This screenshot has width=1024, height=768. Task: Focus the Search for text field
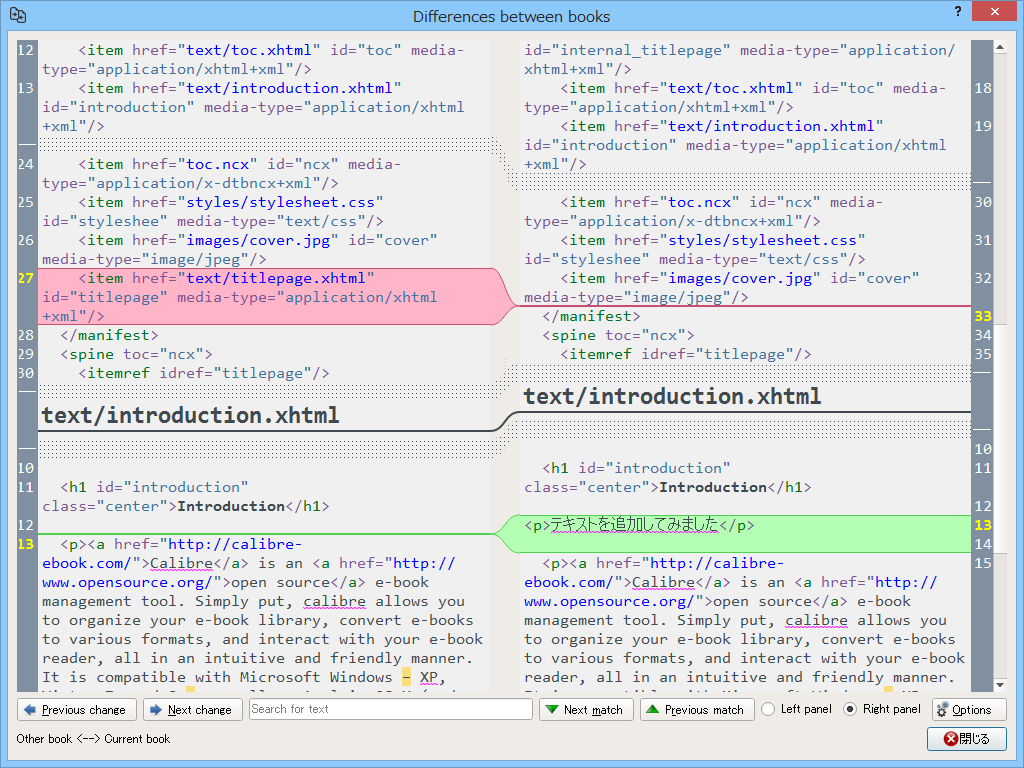391,709
